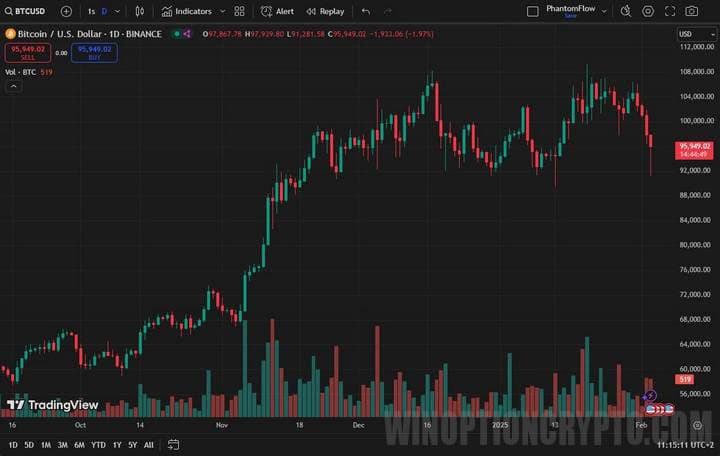Open the Indicators dialog

[187, 11]
